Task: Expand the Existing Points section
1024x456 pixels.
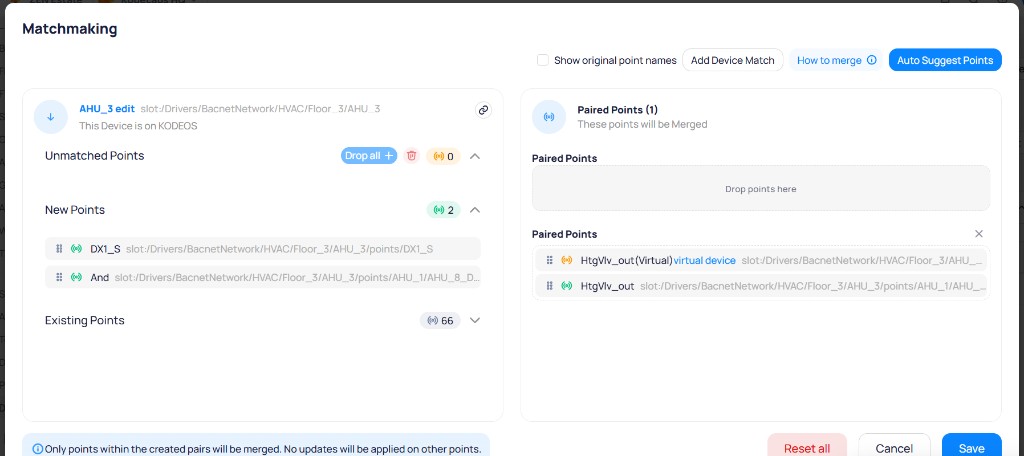Action: 475,321
